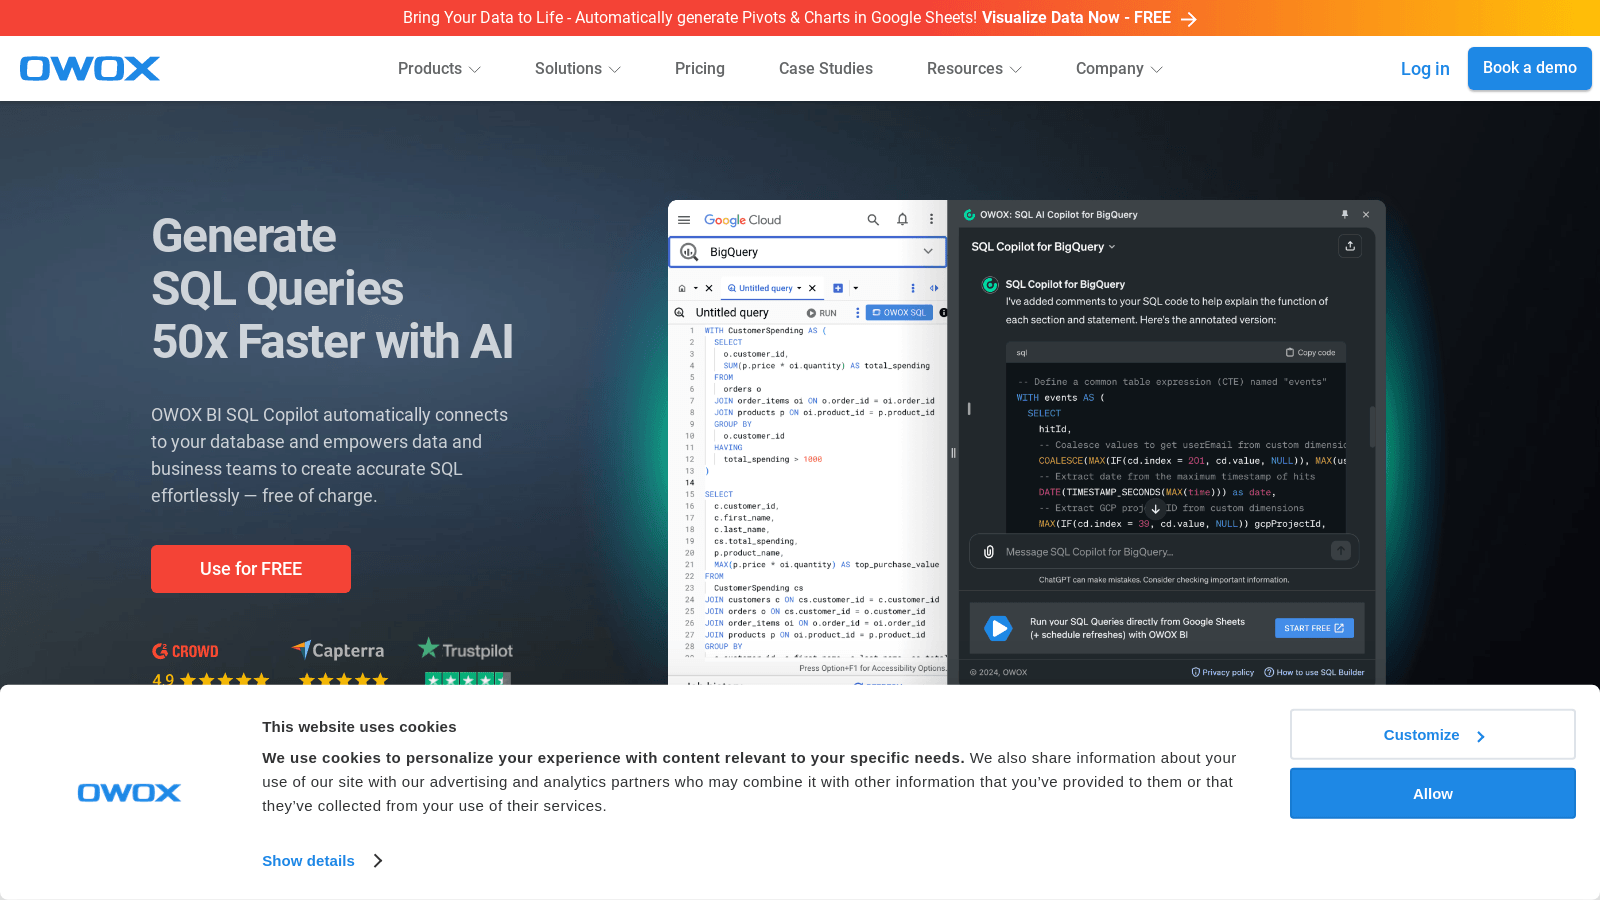Click the OWOX logo in header

[x=90, y=68]
